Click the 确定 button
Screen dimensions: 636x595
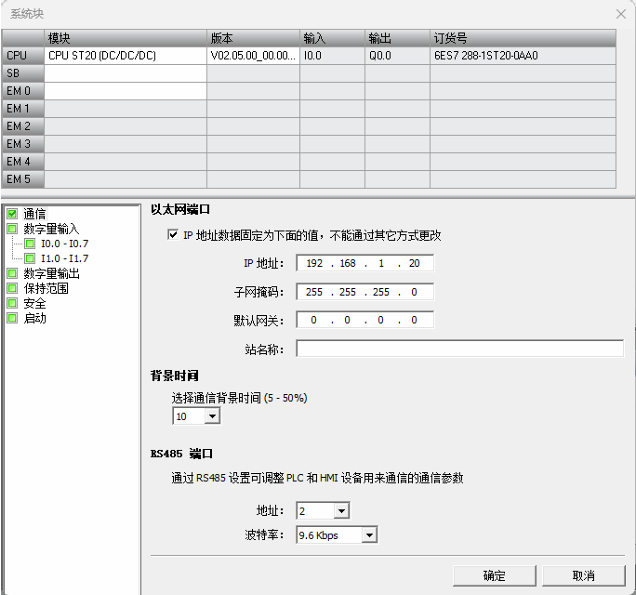494,576
